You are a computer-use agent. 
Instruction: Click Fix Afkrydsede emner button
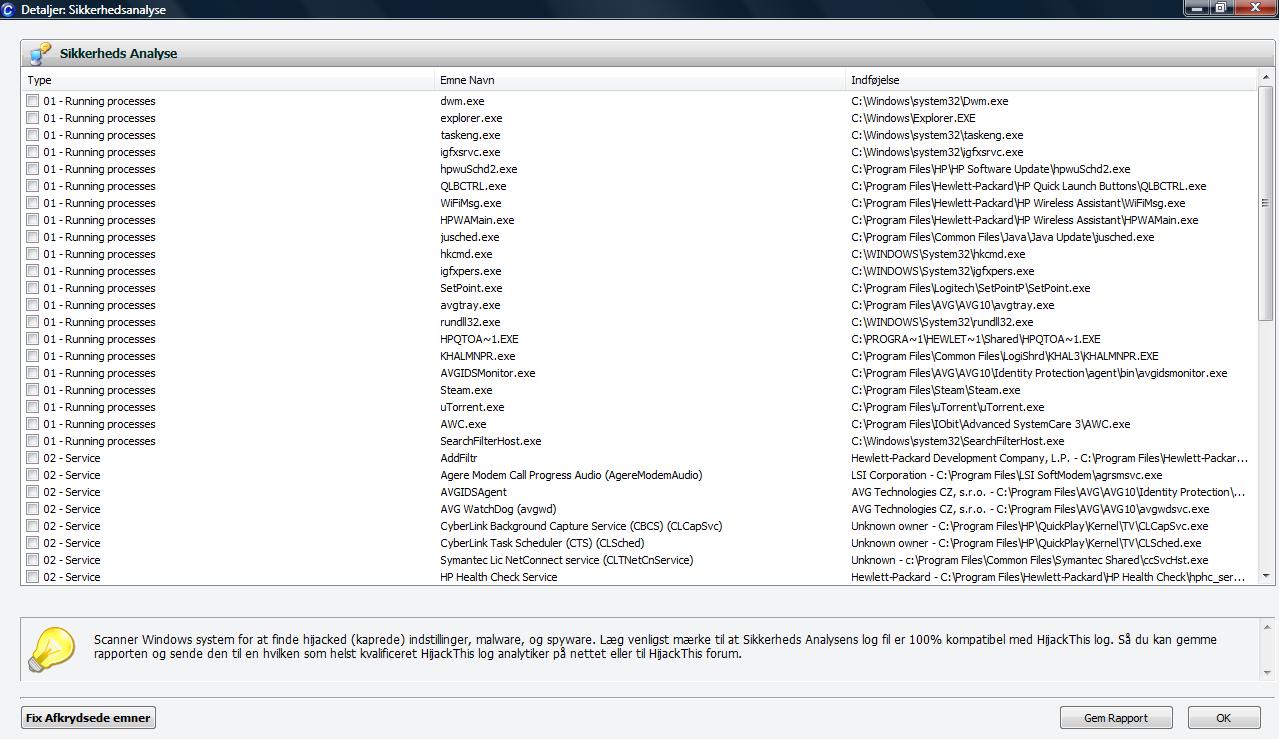tap(88, 718)
